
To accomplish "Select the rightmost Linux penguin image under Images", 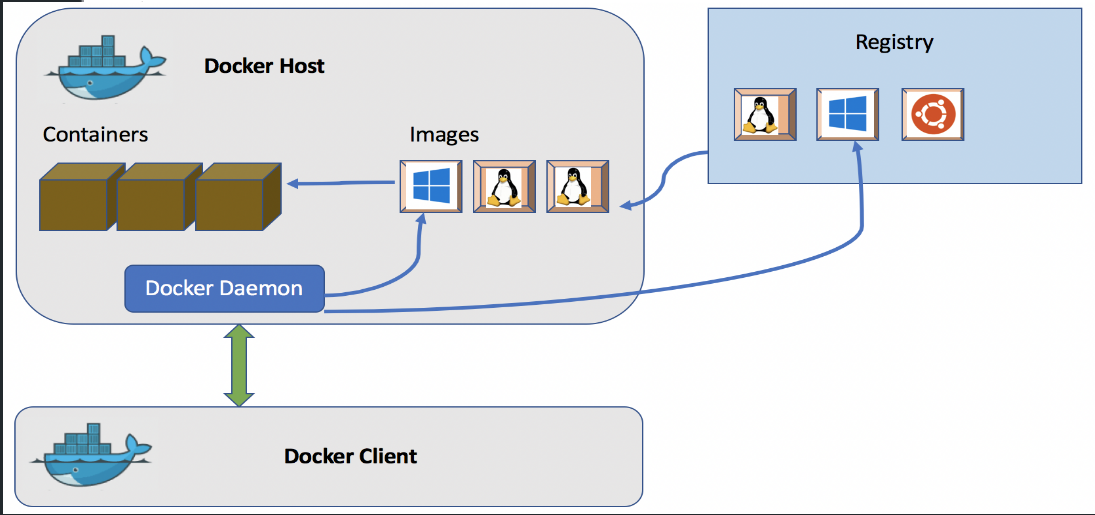I will coord(578,187).
